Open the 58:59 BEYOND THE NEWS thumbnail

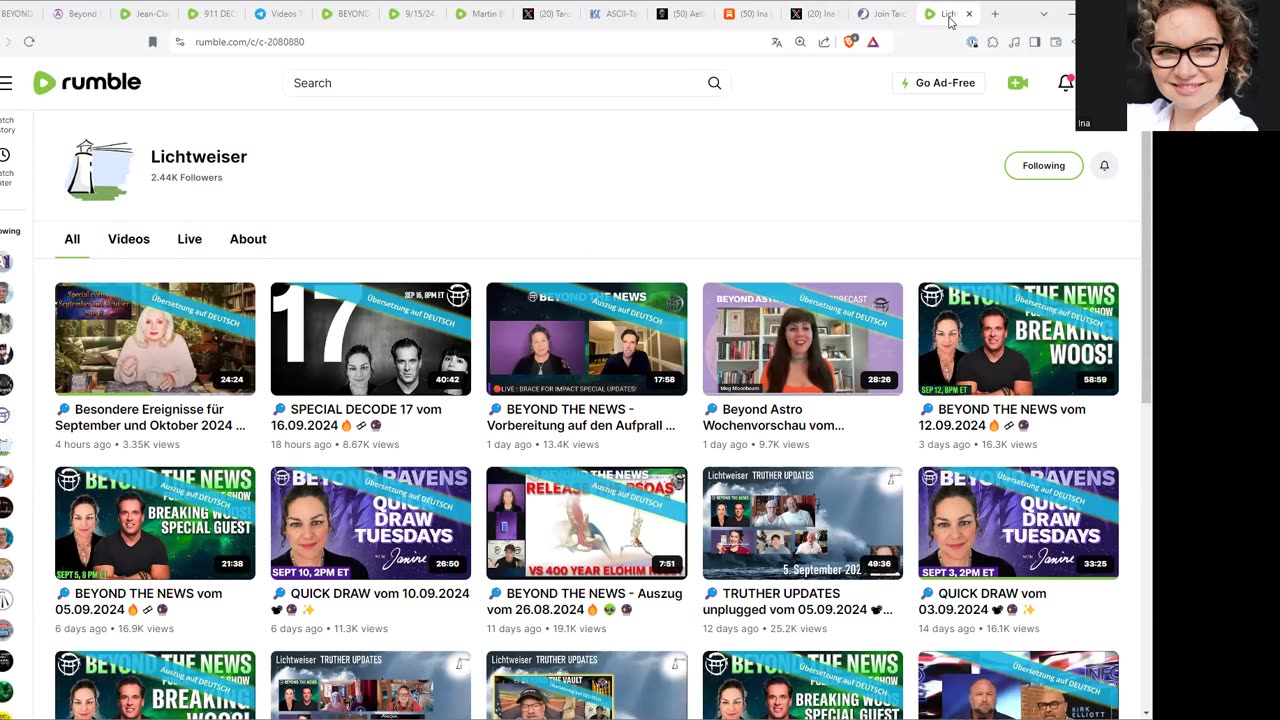tap(1019, 339)
